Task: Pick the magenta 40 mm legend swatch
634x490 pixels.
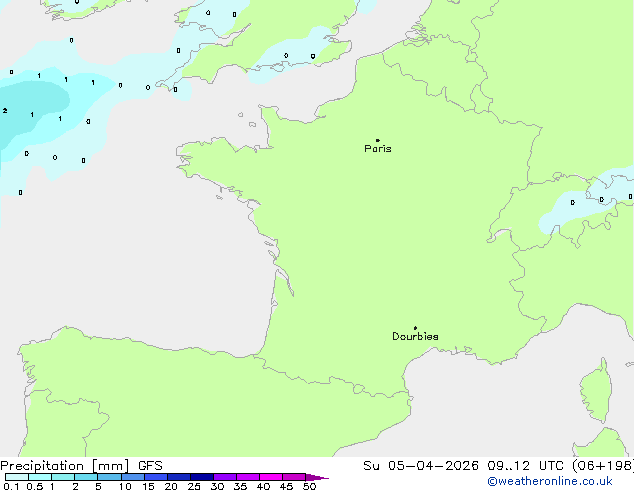Action: click(271, 477)
